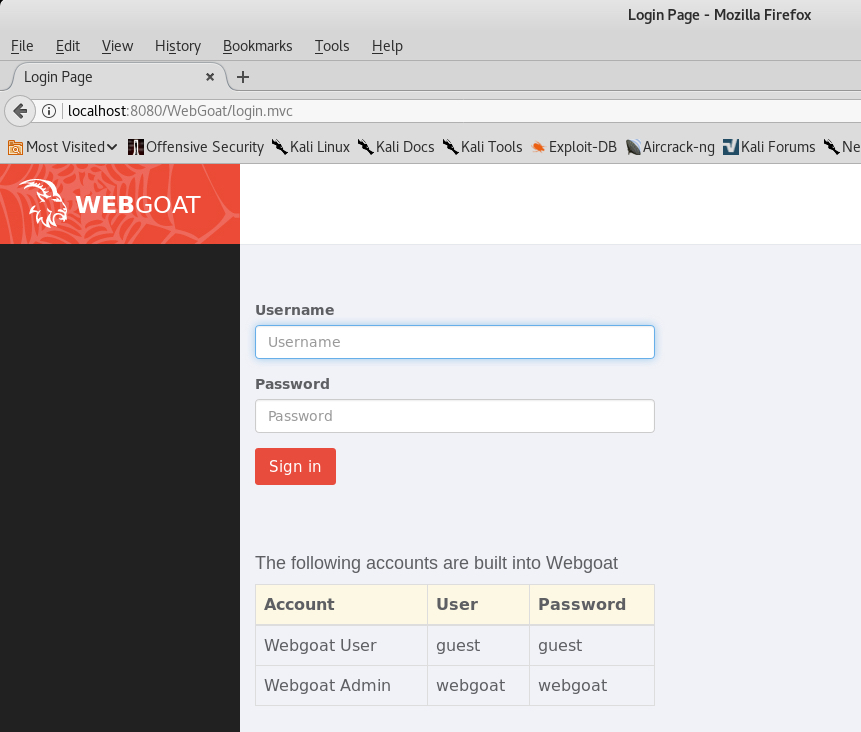The image size is (861, 732).
Task: Click the guest cell in User column
Action: [478, 645]
